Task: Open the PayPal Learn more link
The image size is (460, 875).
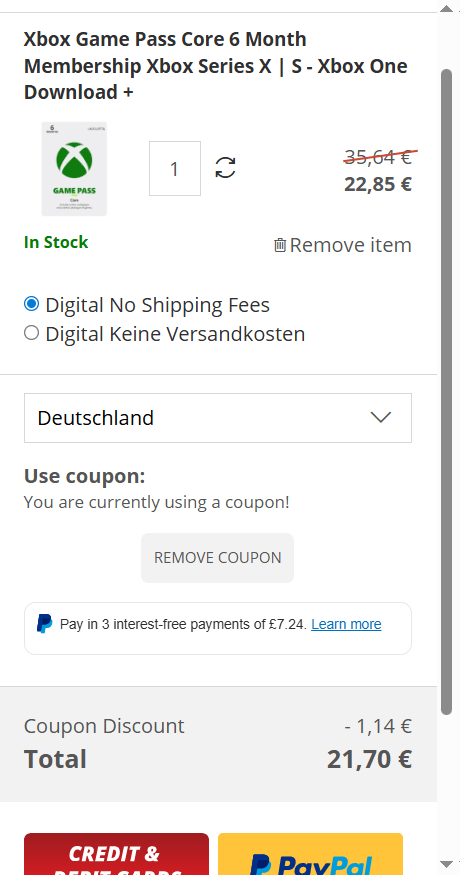Action: click(346, 624)
